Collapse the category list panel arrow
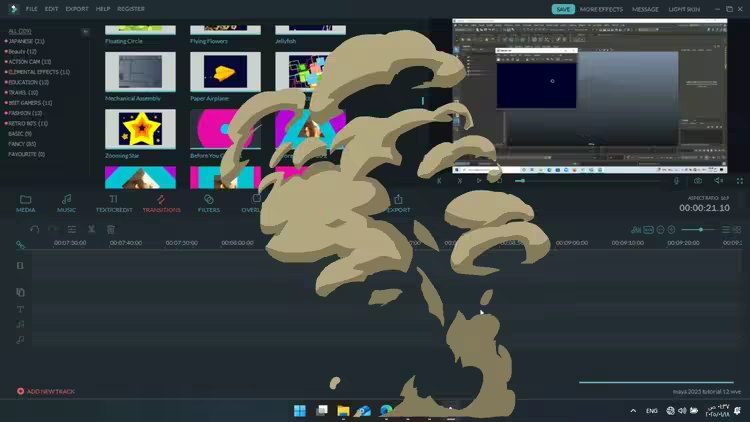The width and height of the screenshot is (750, 422). pos(85,32)
